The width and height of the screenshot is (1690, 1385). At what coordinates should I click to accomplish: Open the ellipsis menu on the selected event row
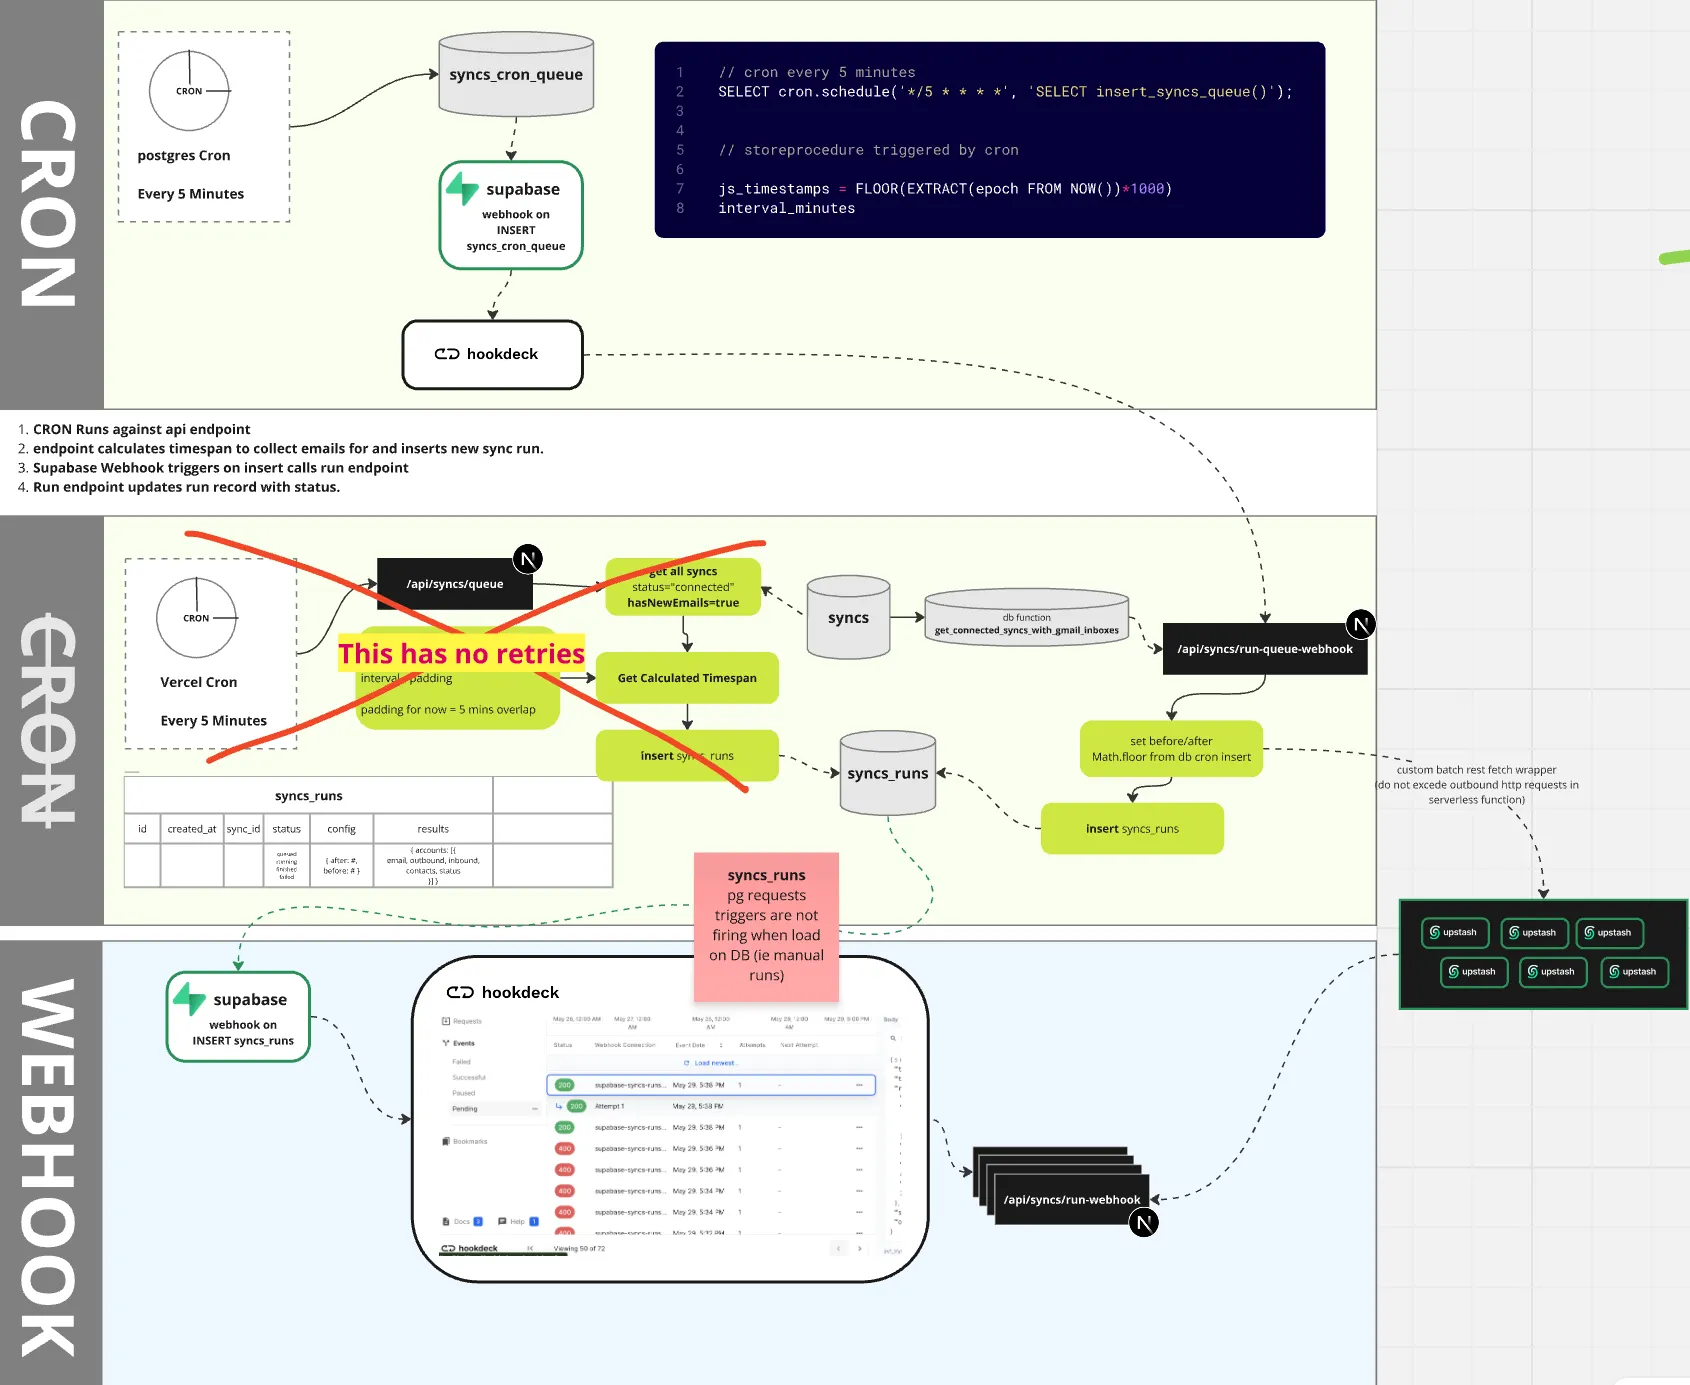[x=860, y=1085]
